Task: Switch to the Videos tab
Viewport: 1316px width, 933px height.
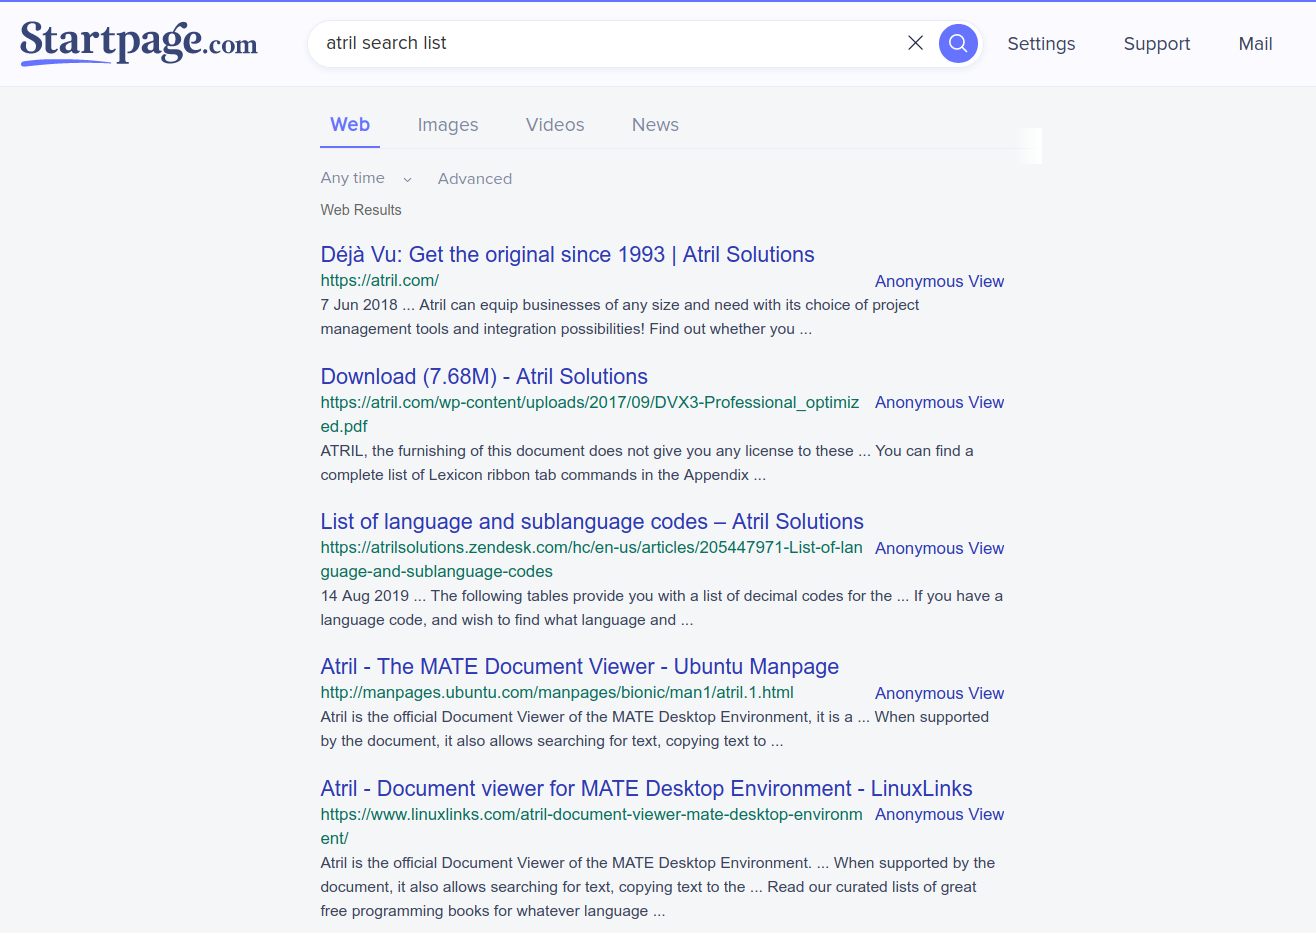Action: [555, 125]
